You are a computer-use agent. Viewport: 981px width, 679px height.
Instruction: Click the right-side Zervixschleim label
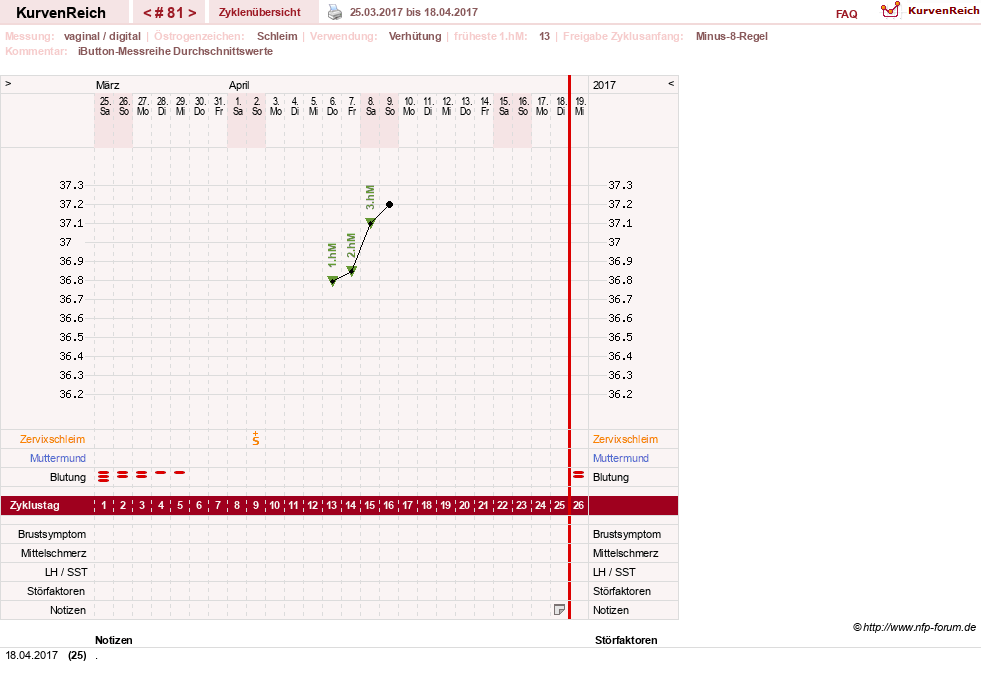[626, 439]
